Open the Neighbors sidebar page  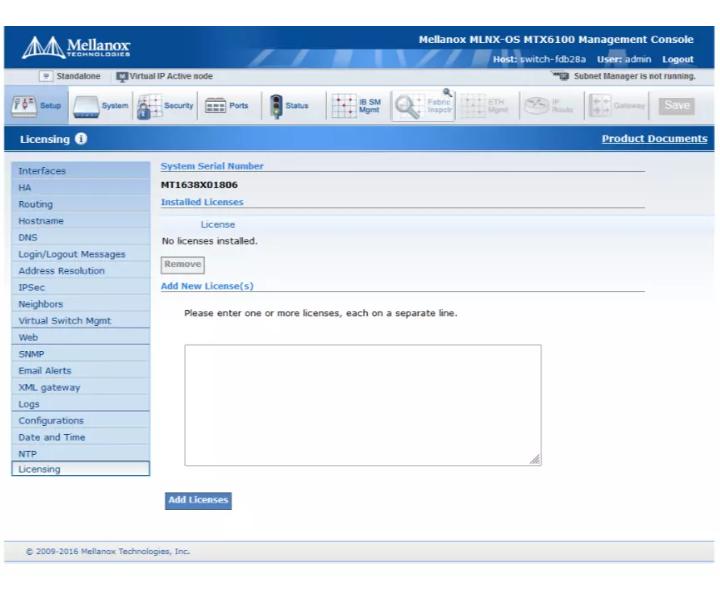point(80,304)
